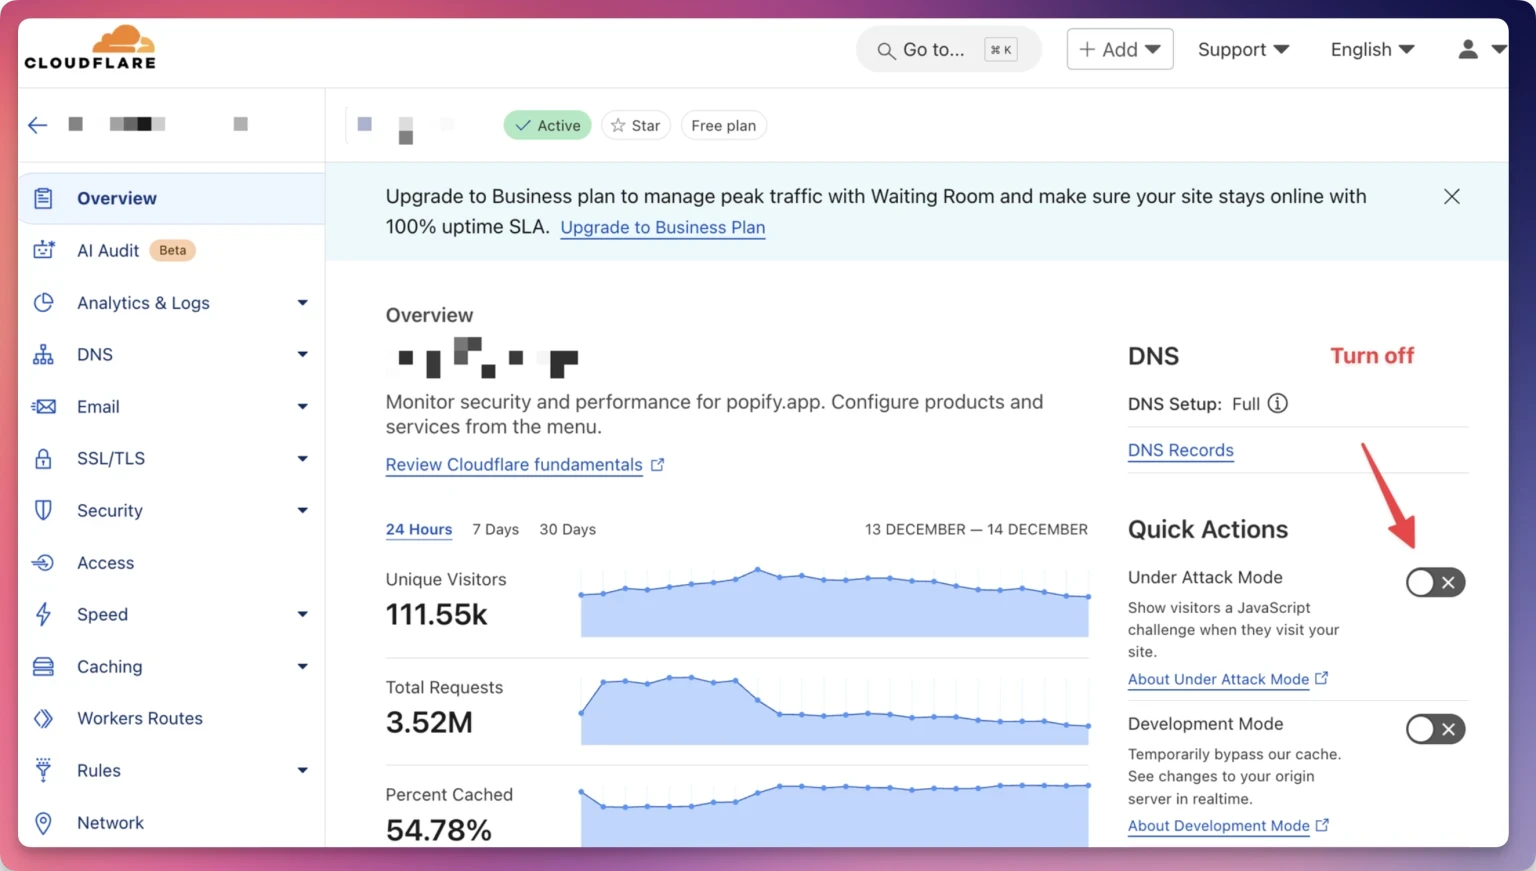This screenshot has height=871, width=1536.
Task: Select the 24 Hours tab
Action: coord(419,529)
